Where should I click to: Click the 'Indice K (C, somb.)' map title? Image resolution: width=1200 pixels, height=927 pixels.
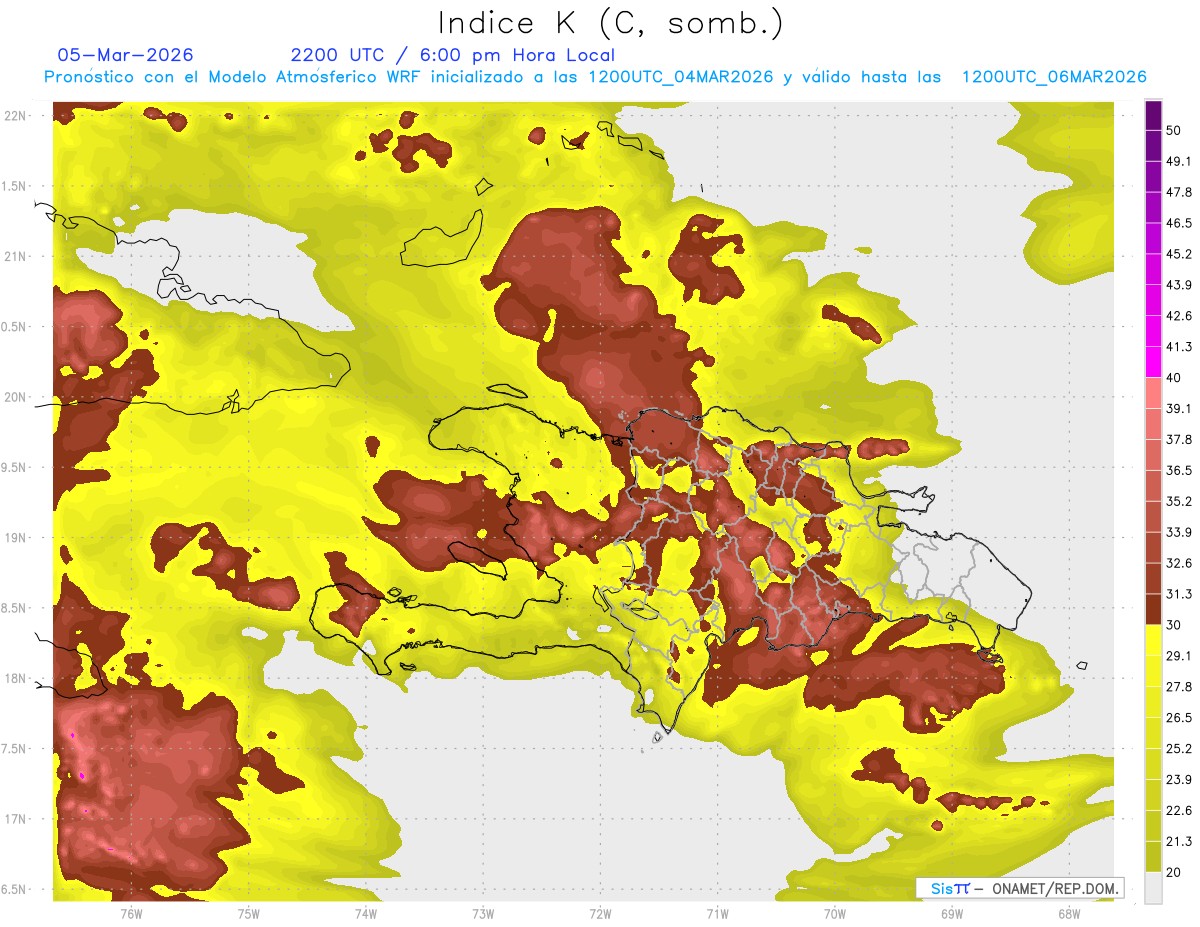click(x=610, y=24)
